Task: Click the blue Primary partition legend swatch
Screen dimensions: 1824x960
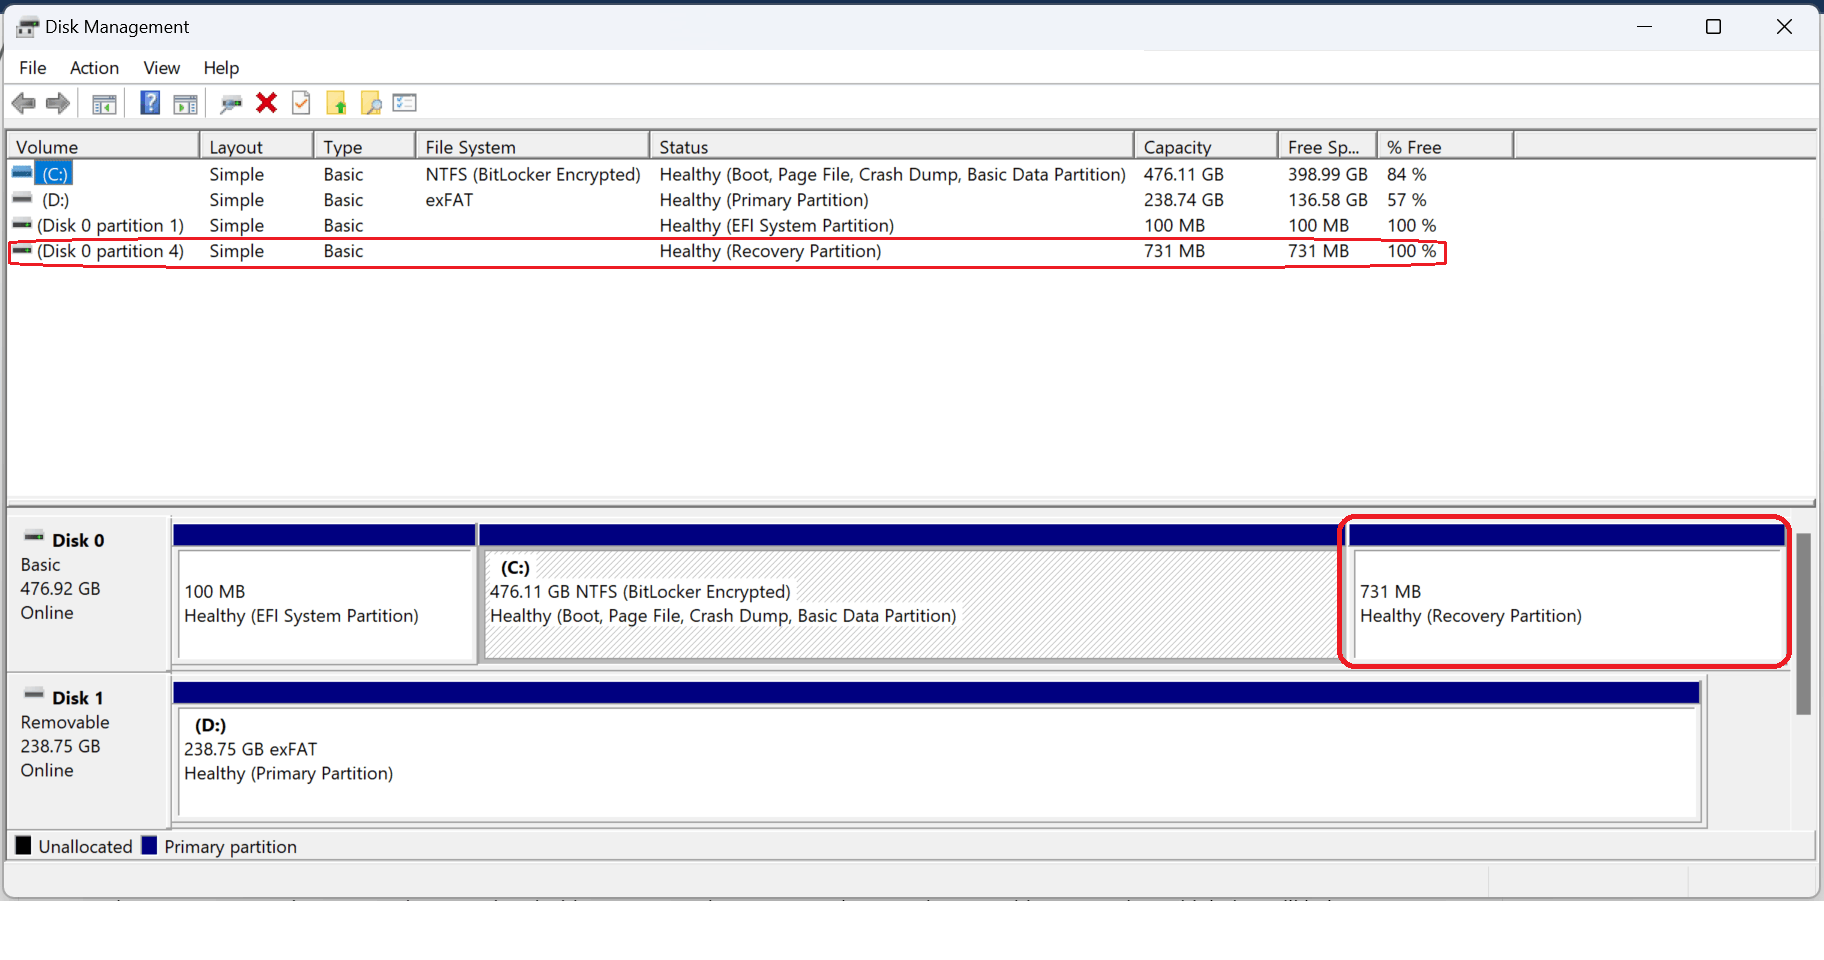Action: pos(149,846)
